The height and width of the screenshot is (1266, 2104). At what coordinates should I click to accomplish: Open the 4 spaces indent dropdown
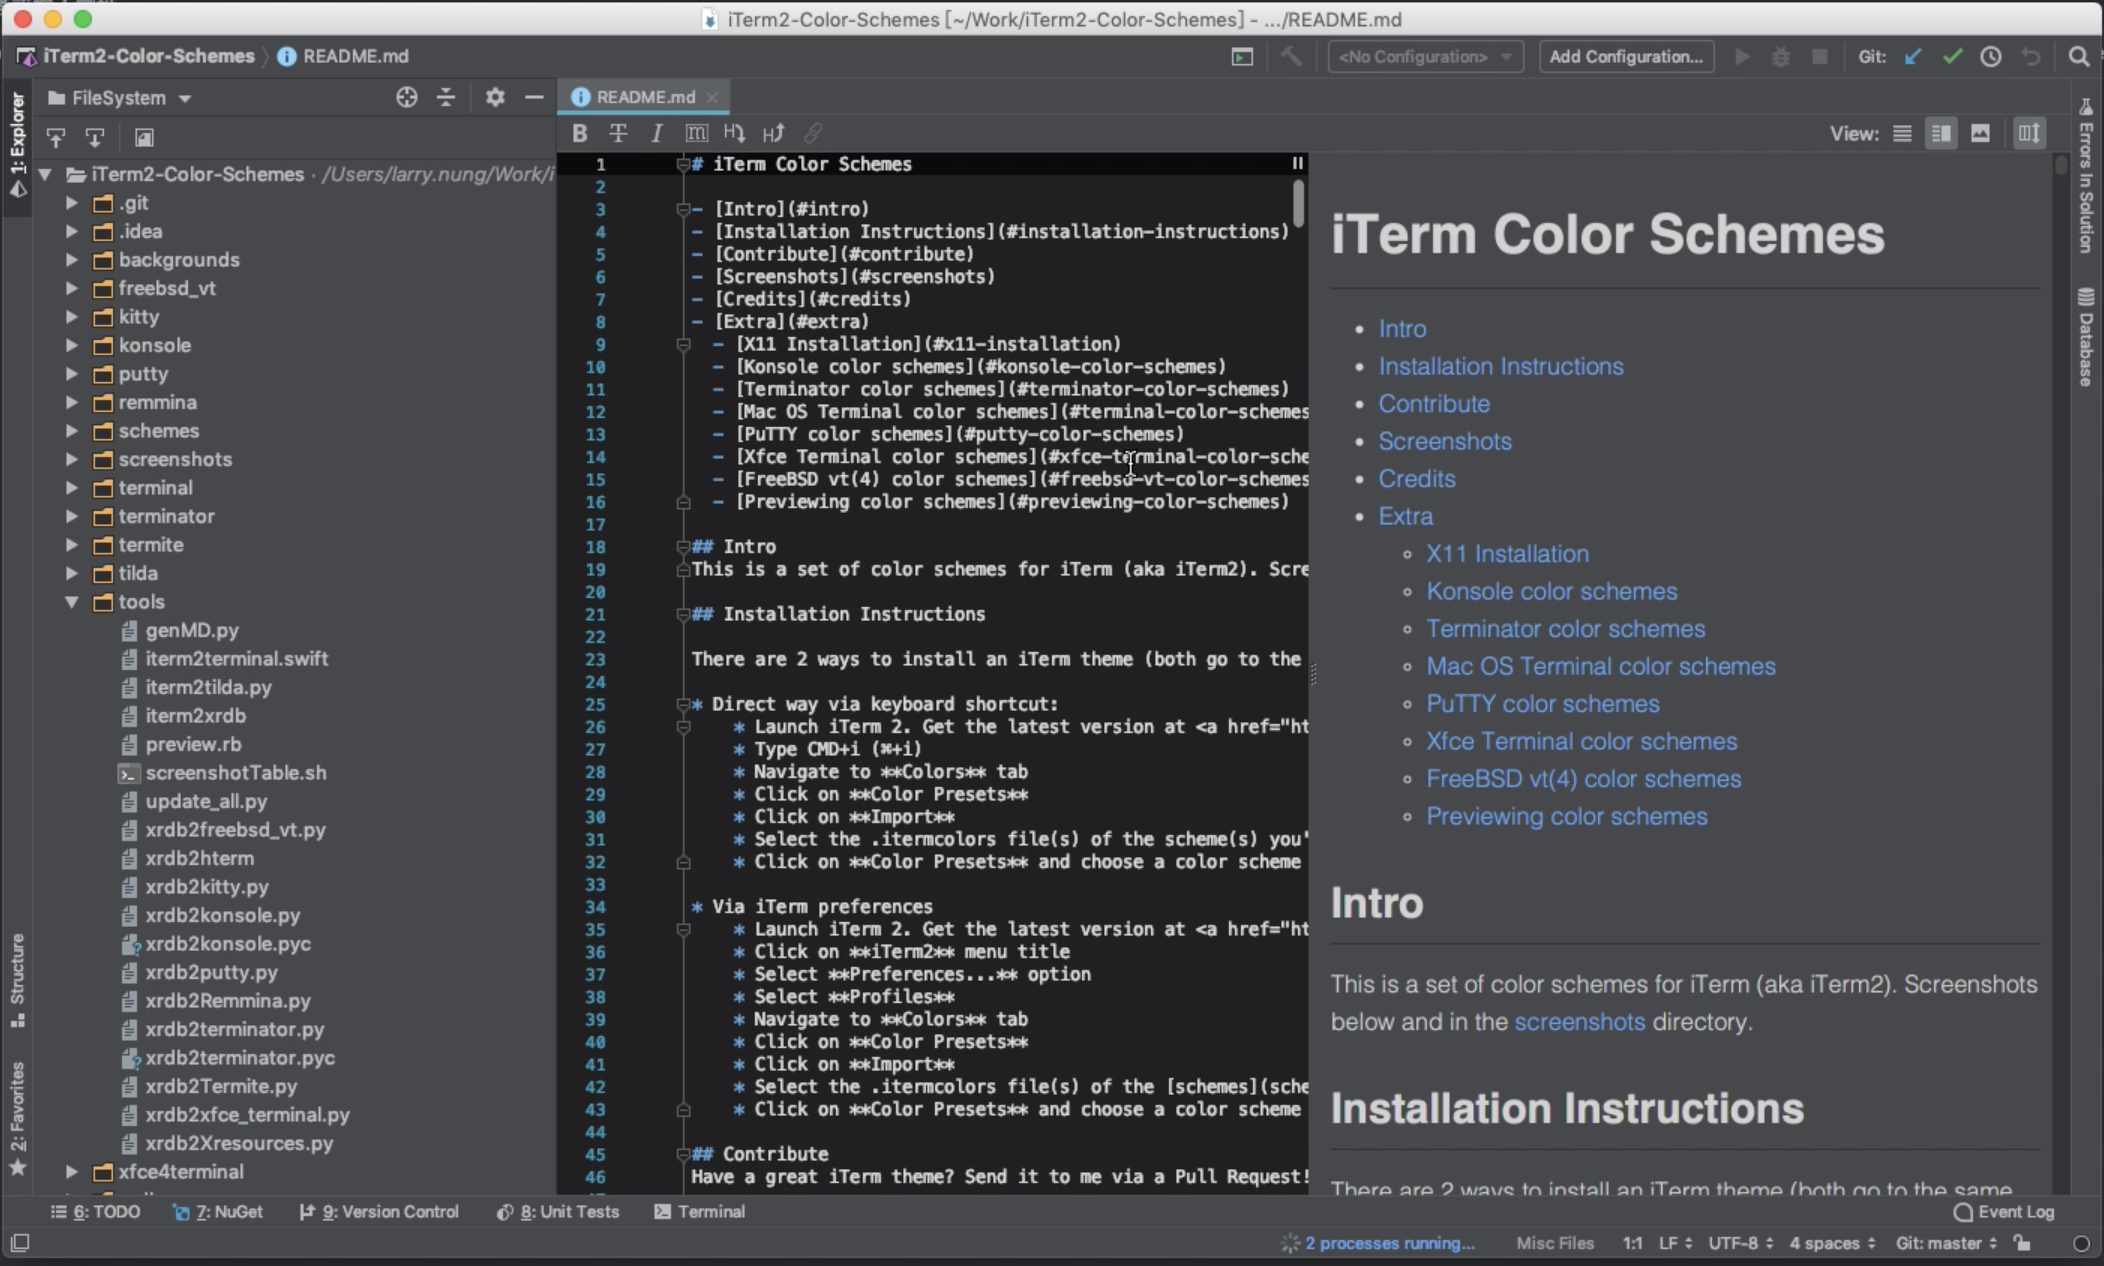[x=1832, y=1243]
